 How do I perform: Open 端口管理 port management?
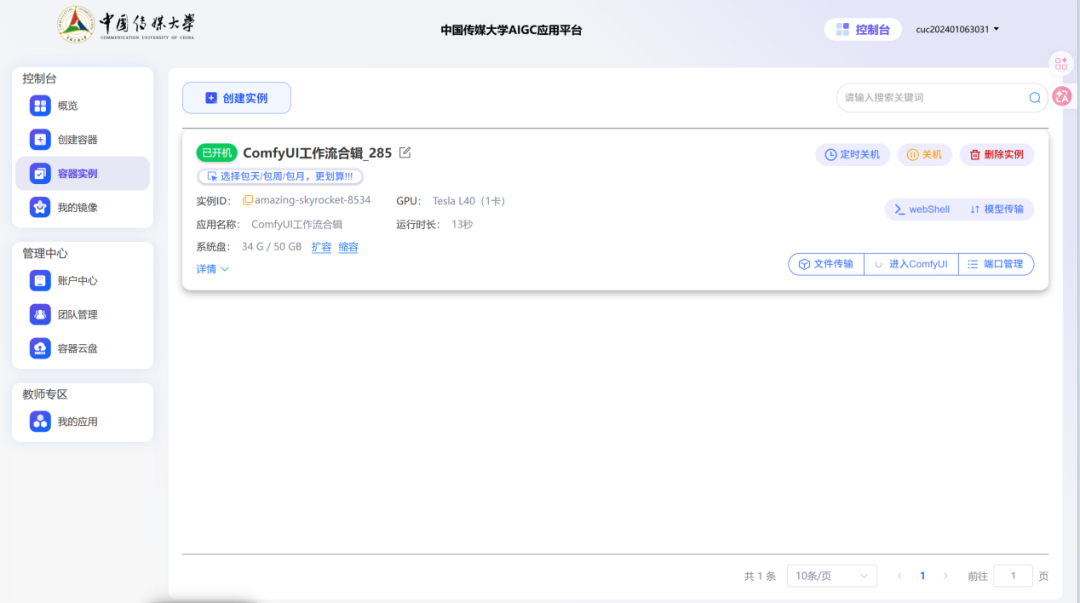996,264
